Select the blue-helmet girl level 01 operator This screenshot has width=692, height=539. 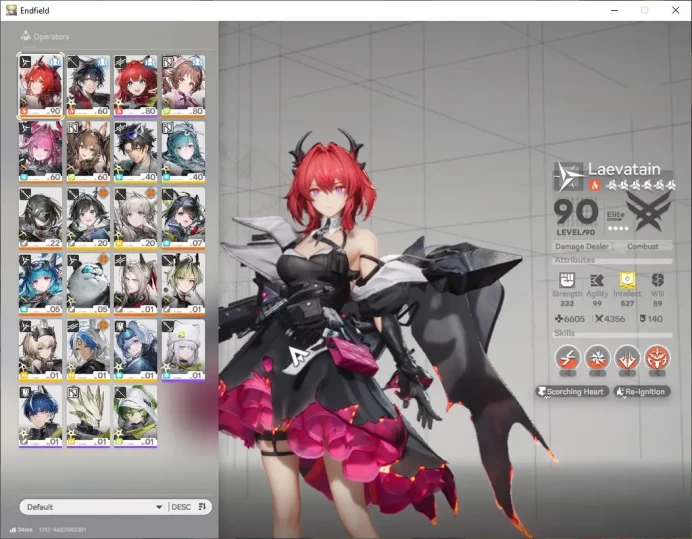(135, 350)
